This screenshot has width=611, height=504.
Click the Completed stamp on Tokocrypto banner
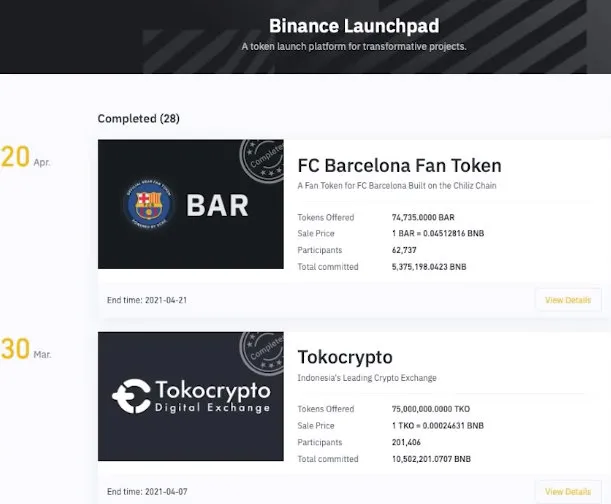[261, 354]
